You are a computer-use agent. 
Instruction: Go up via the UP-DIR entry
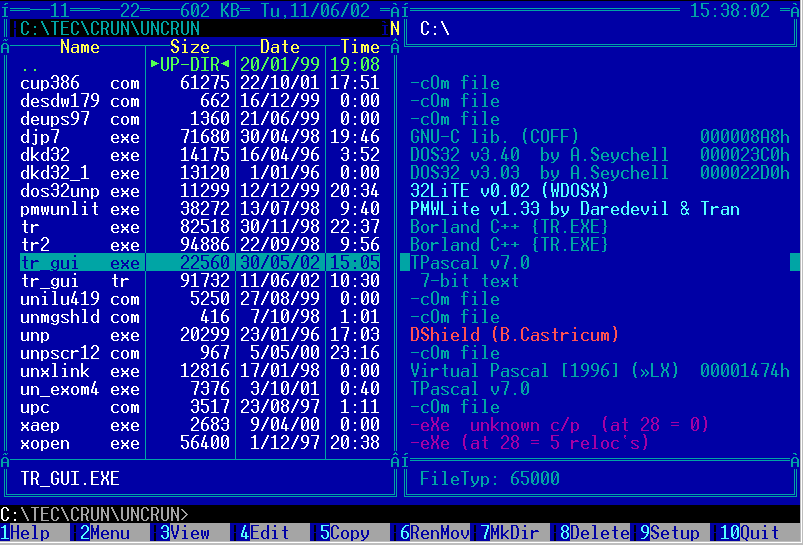click(x=190, y=65)
